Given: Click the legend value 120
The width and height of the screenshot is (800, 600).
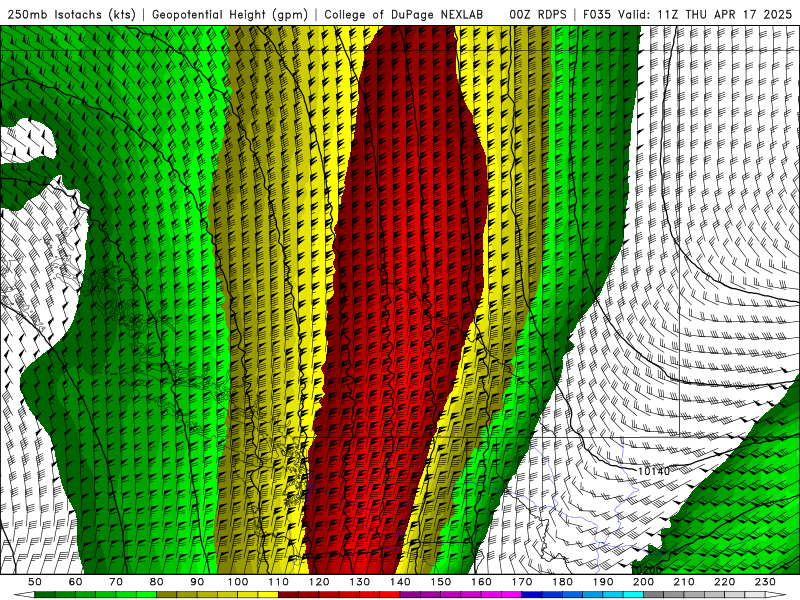Looking at the screenshot, I should 319,582.
